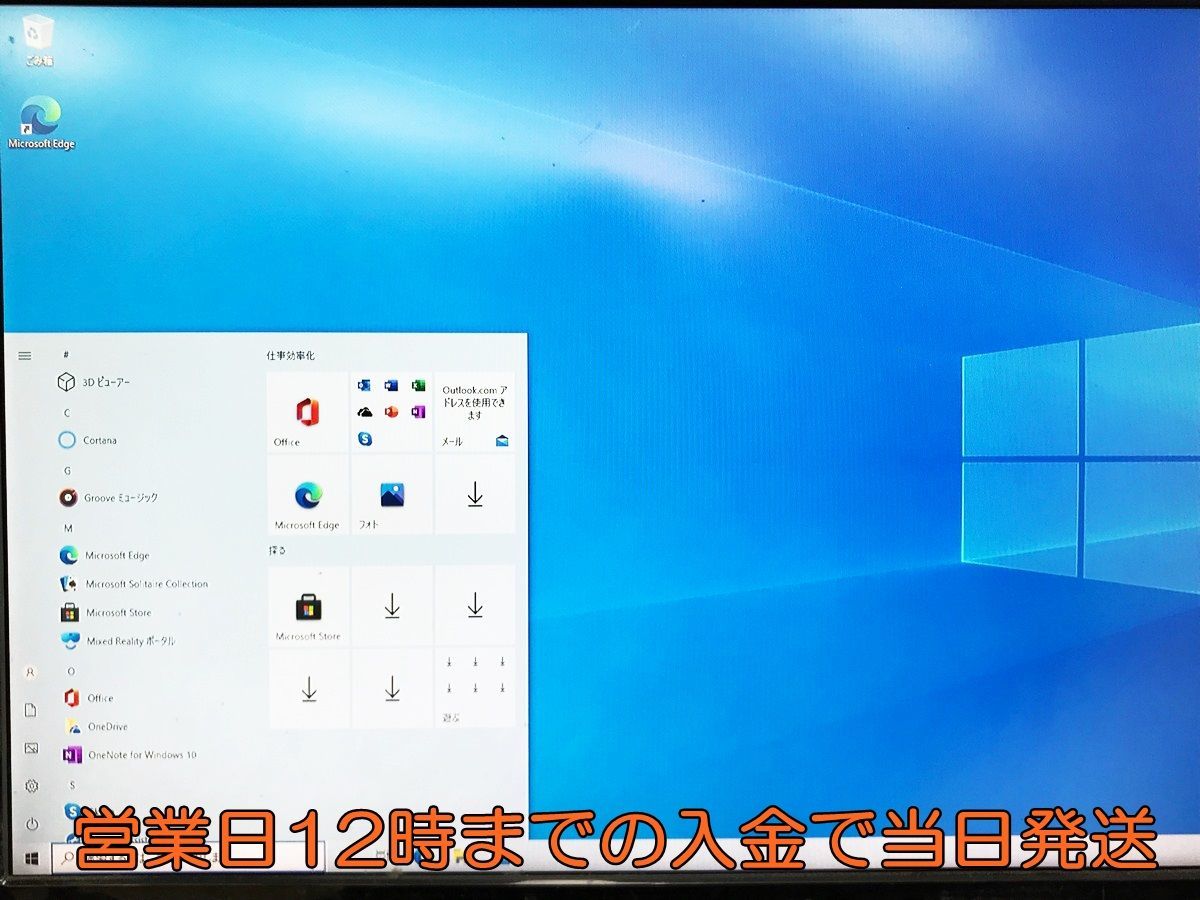Click the M letter header in app list
Screen dimensions: 1200x900
pyautogui.click(x=68, y=527)
